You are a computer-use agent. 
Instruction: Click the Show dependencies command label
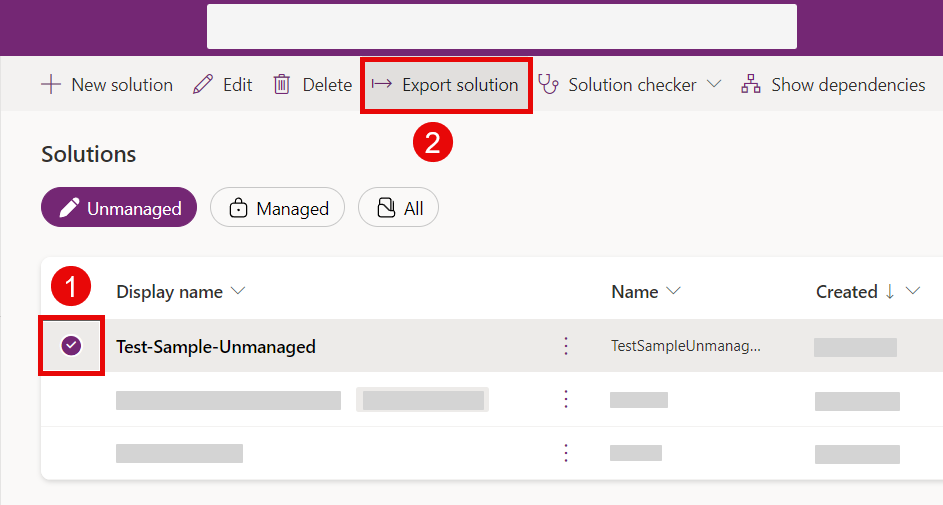click(x=848, y=85)
